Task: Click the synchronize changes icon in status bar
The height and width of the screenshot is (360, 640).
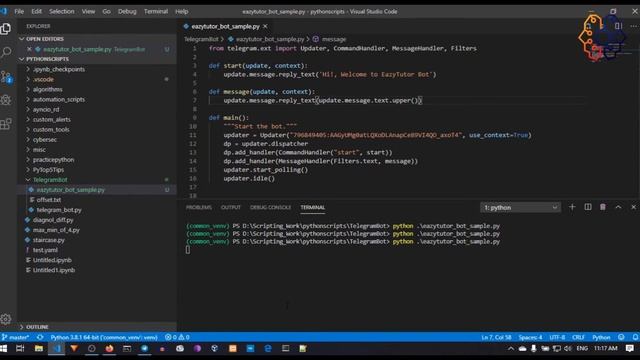Action: click(x=40, y=338)
